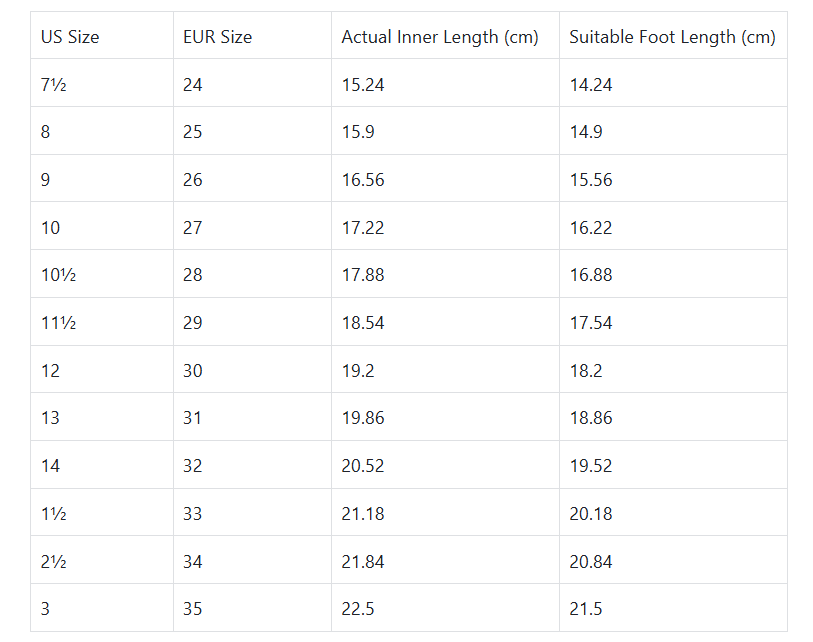Select the Suitable Foot Length (cm) header
Viewport: 813px width, 642px height.
coord(672,37)
